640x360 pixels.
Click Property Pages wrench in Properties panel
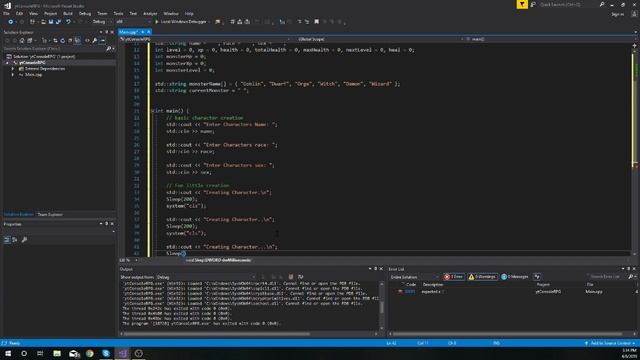point(24,240)
